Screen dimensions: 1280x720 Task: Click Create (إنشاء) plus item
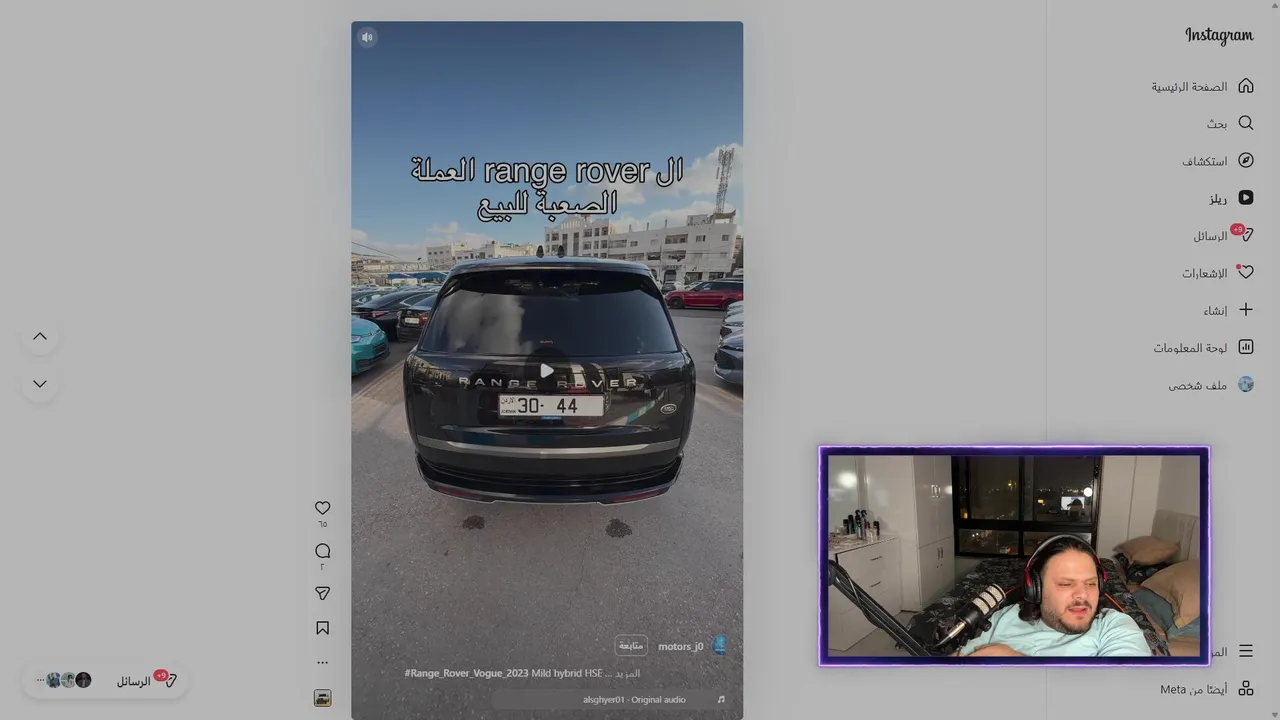point(1228,310)
